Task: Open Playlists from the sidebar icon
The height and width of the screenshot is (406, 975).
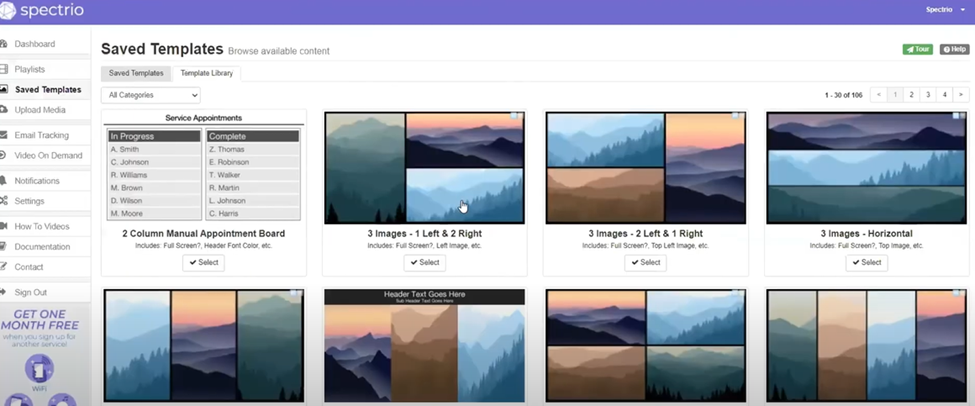Action: click(x=4, y=69)
